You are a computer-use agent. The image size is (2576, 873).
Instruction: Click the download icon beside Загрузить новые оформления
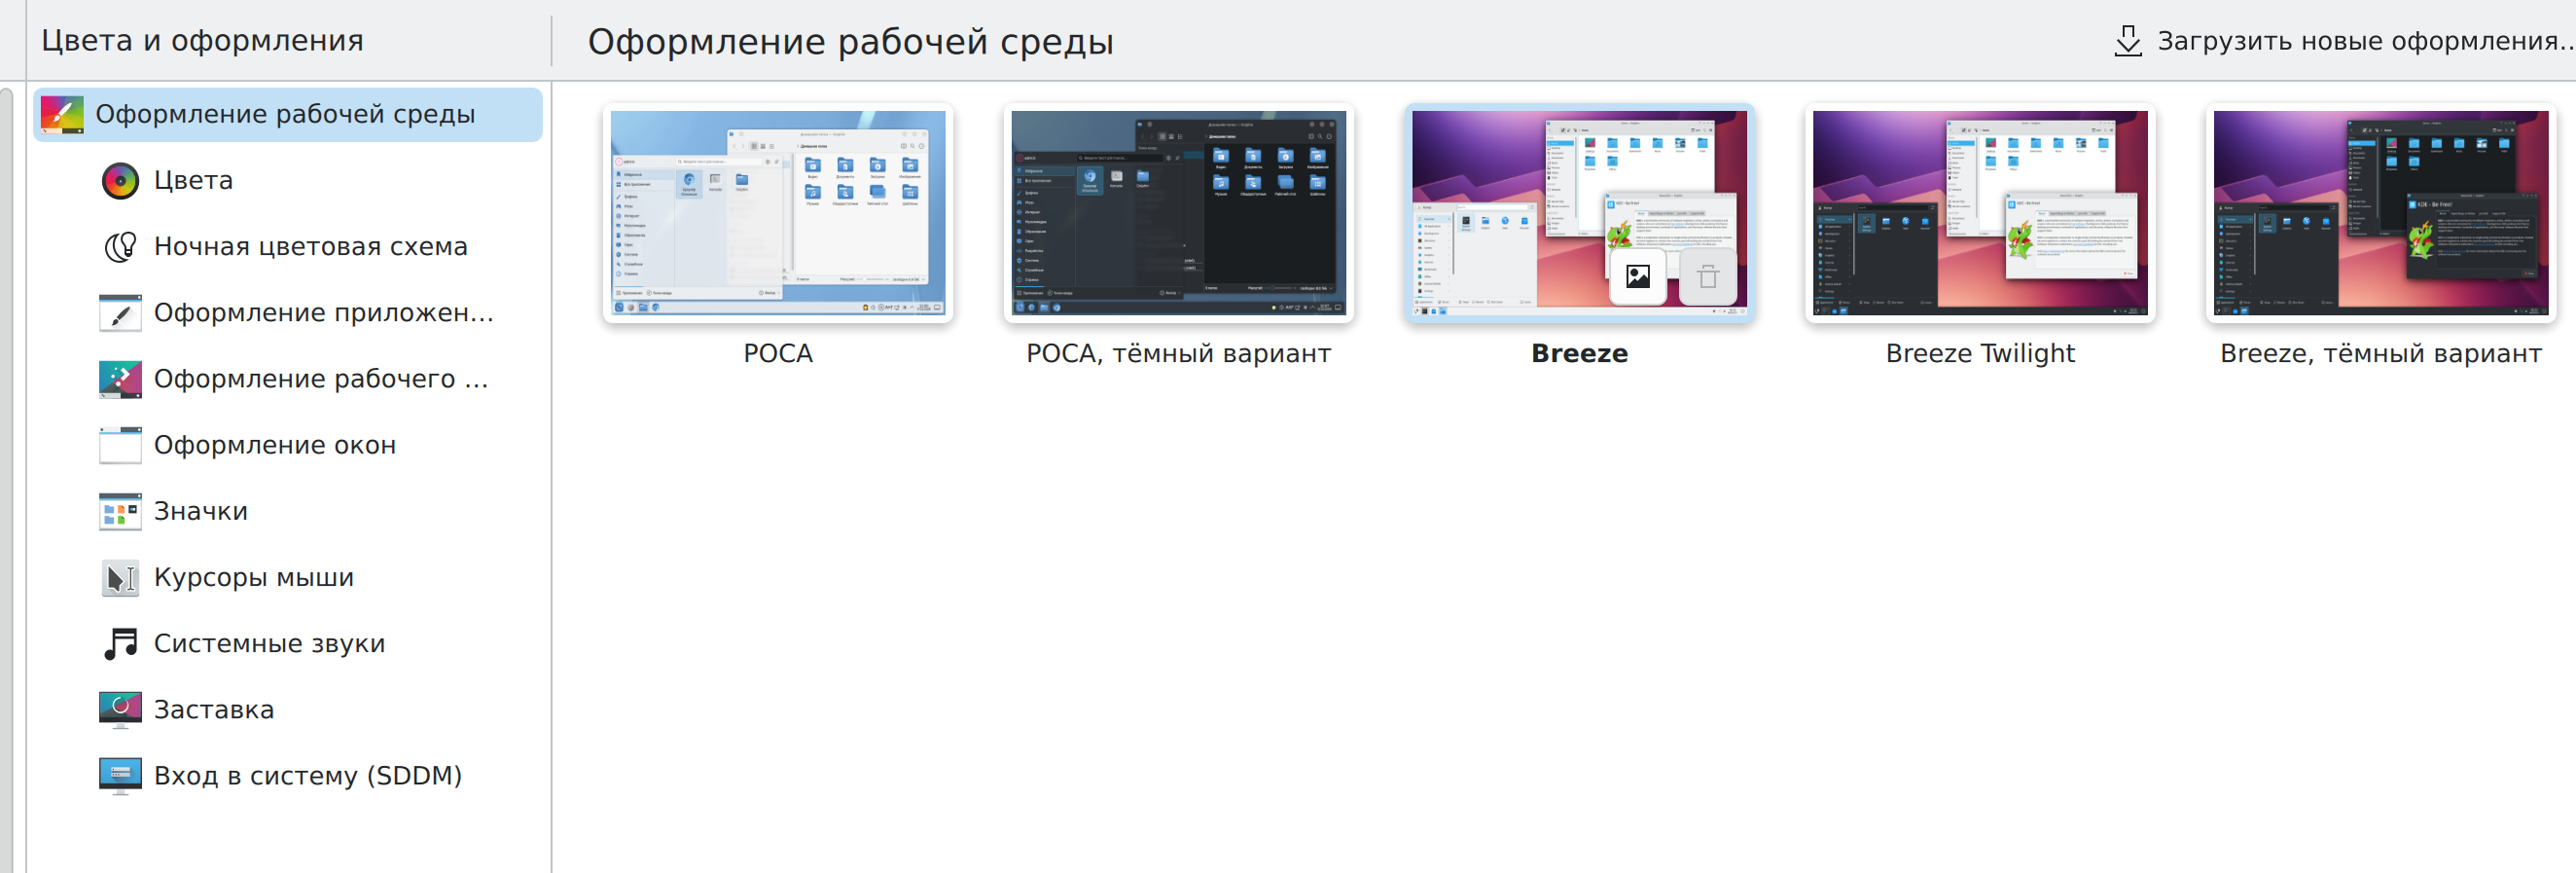pyautogui.click(x=2128, y=41)
